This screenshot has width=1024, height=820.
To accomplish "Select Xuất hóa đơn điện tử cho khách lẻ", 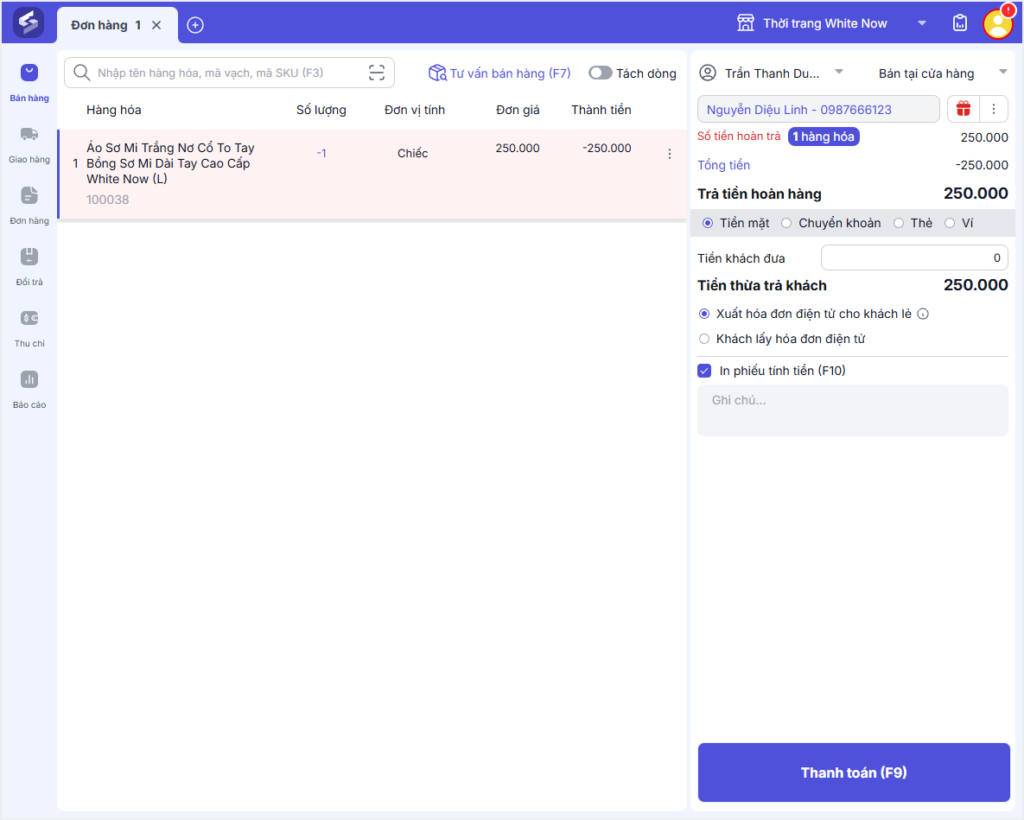I will click(704, 314).
